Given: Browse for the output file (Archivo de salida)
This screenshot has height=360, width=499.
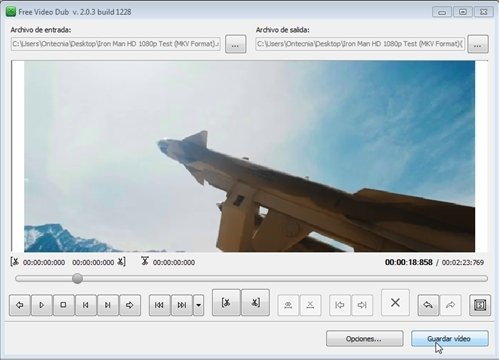Looking at the screenshot, I should pyautogui.click(x=478, y=44).
